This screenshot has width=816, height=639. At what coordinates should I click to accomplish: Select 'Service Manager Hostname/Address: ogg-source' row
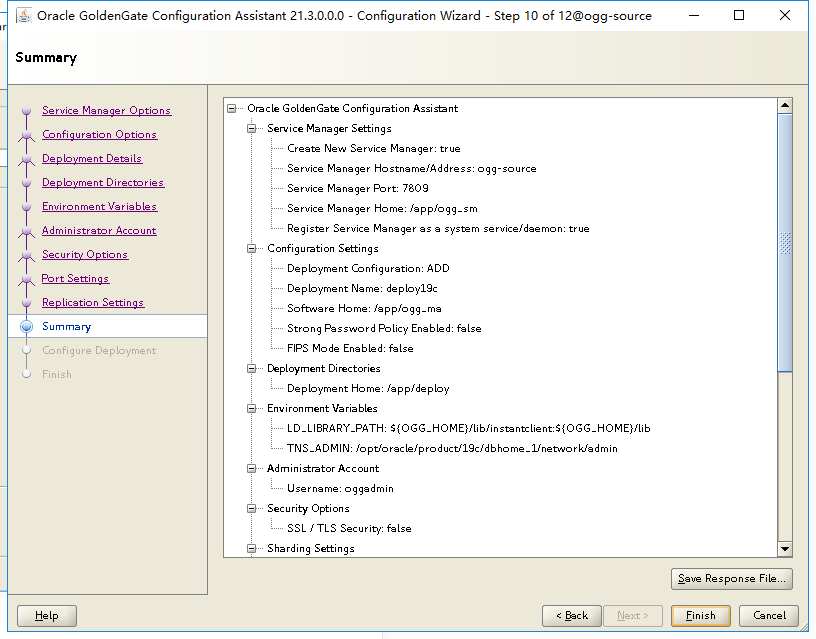pyautogui.click(x=412, y=169)
